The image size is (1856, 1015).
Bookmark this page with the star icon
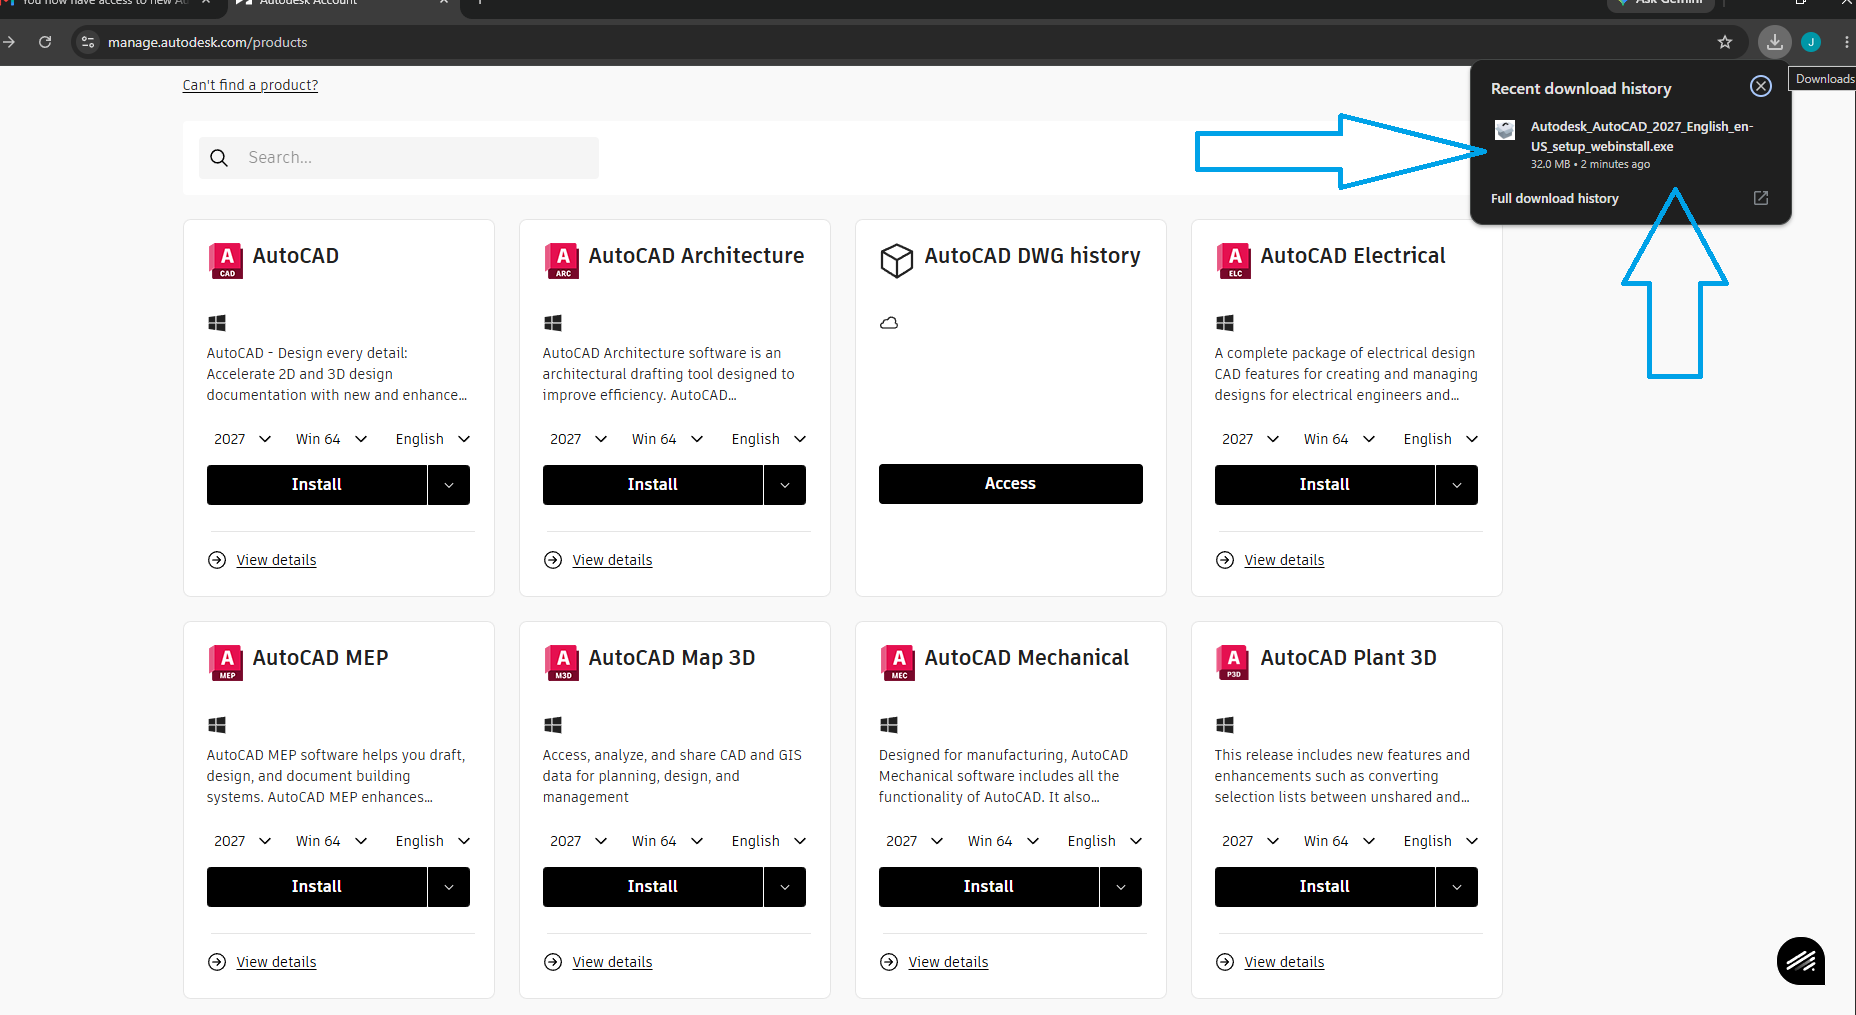(x=1725, y=42)
